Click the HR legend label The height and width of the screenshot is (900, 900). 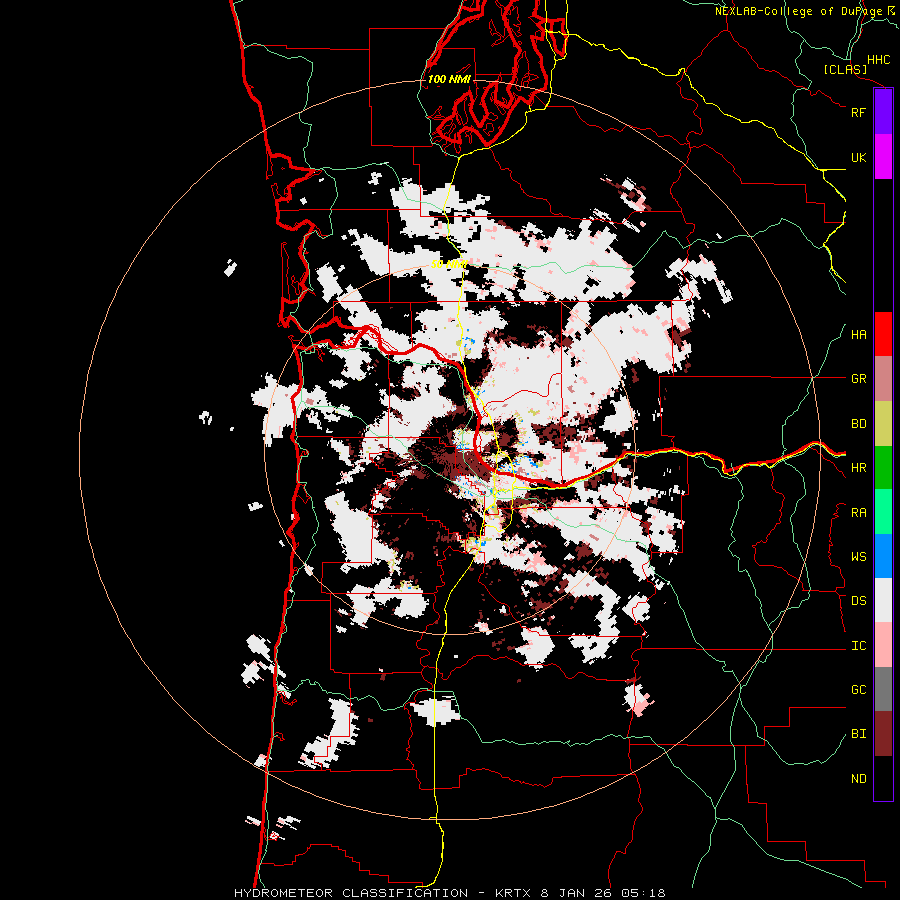[x=858, y=468]
